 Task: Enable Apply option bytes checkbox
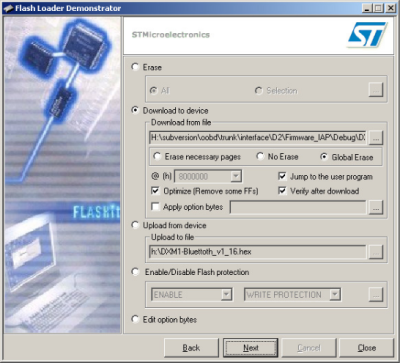(x=155, y=207)
